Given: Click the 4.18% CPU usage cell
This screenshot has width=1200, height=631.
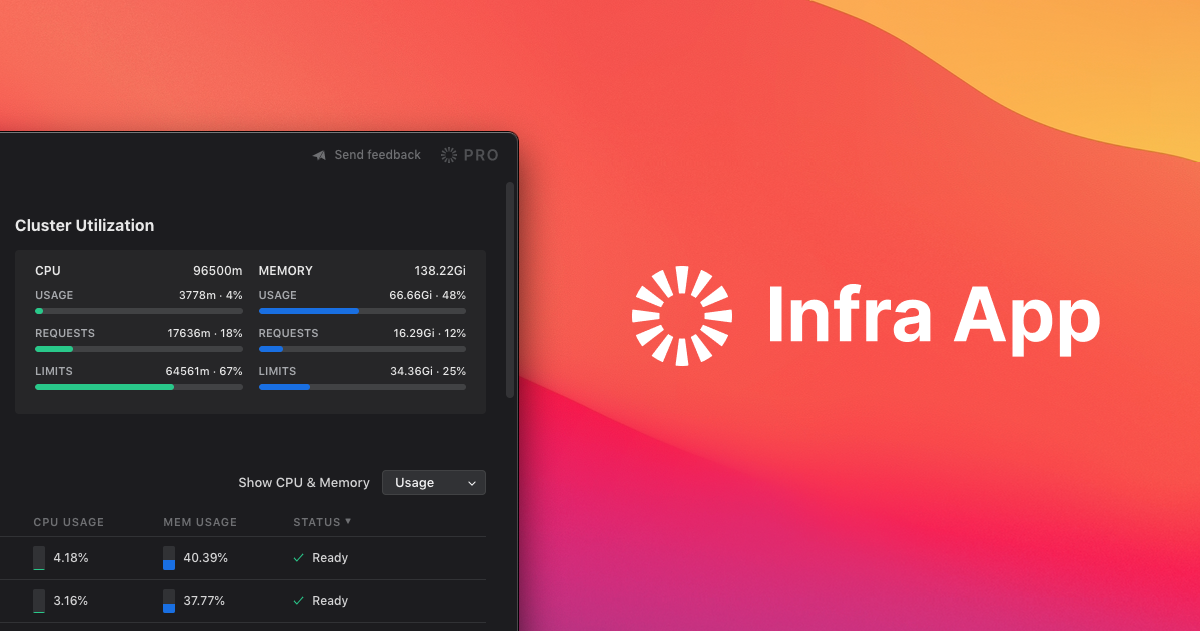Looking at the screenshot, I should click(71, 558).
